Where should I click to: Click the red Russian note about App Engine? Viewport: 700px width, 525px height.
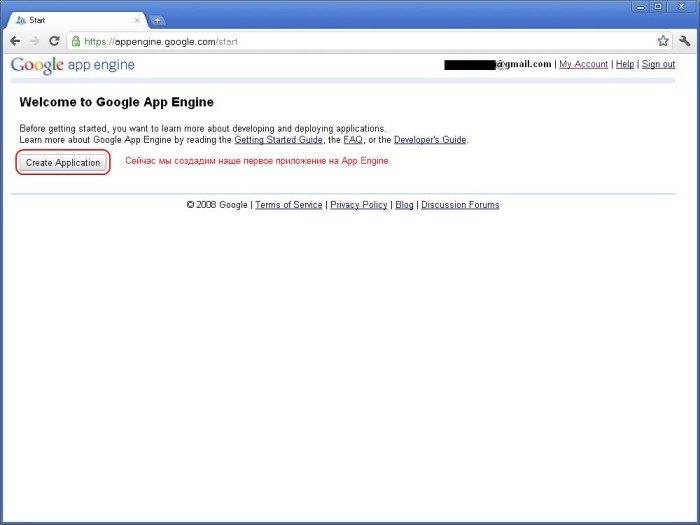click(258, 161)
